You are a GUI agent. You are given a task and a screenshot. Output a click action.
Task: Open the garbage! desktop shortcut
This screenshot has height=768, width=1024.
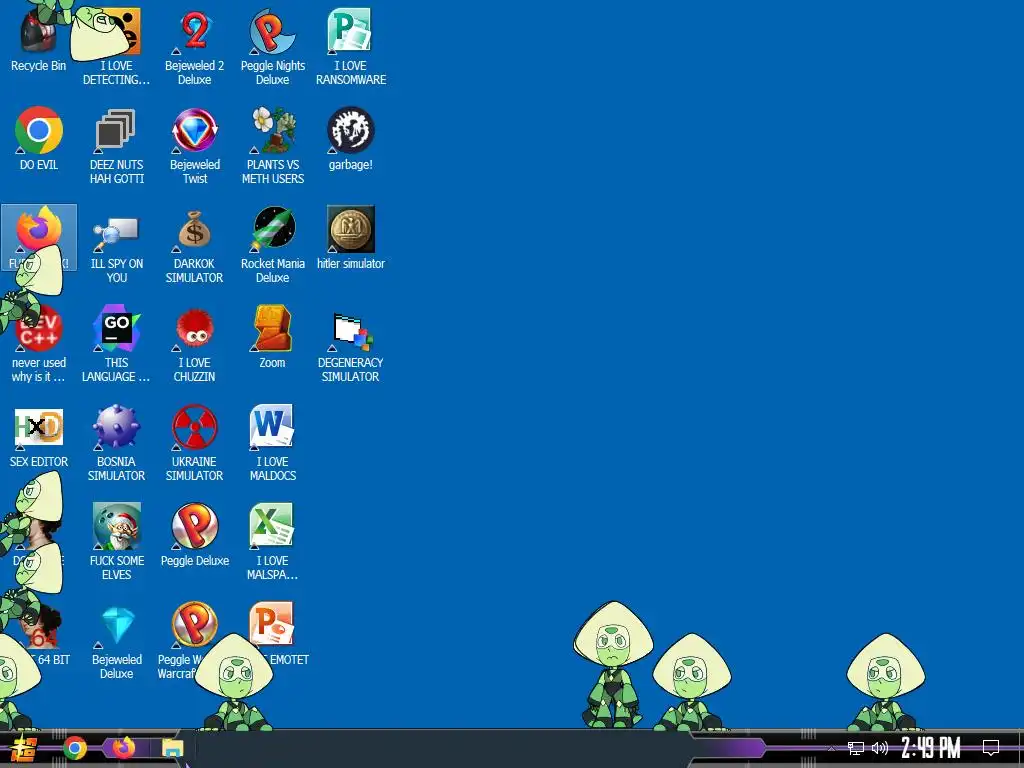351,138
